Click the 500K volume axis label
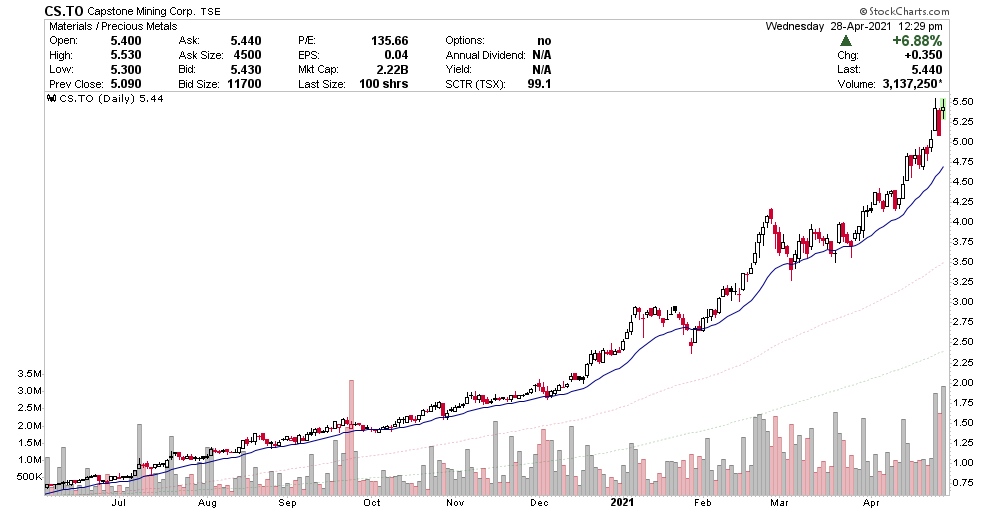The width and height of the screenshot is (990, 511). [x=30, y=477]
